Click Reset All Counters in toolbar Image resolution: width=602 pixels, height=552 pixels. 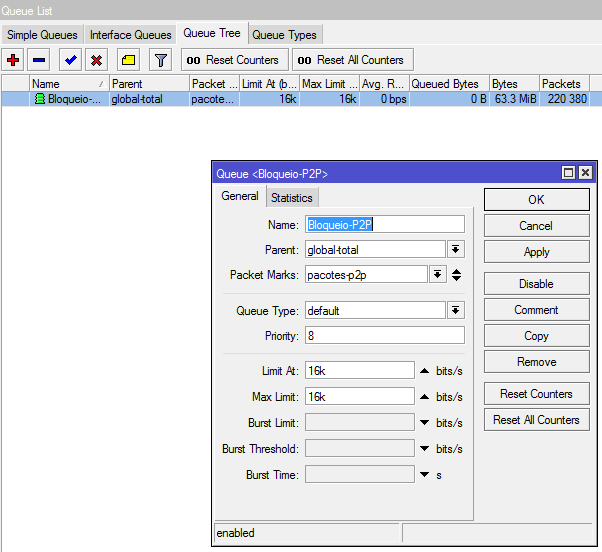351,60
